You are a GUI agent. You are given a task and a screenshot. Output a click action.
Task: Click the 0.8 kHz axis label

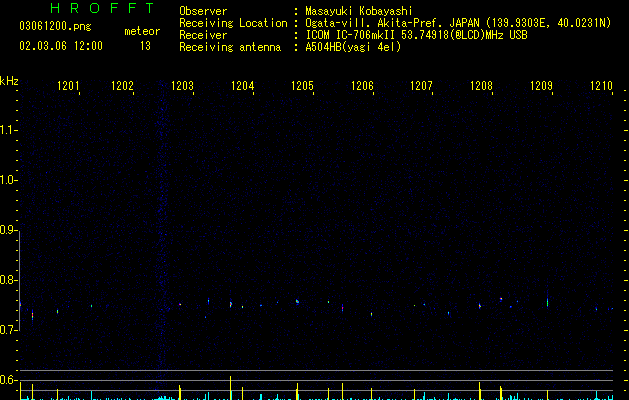[8, 280]
